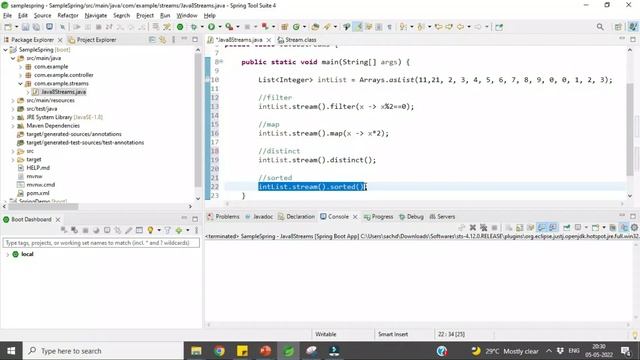This screenshot has height=360, width=640.
Task: Click the Windows Type here to search box
Action: tap(103, 351)
